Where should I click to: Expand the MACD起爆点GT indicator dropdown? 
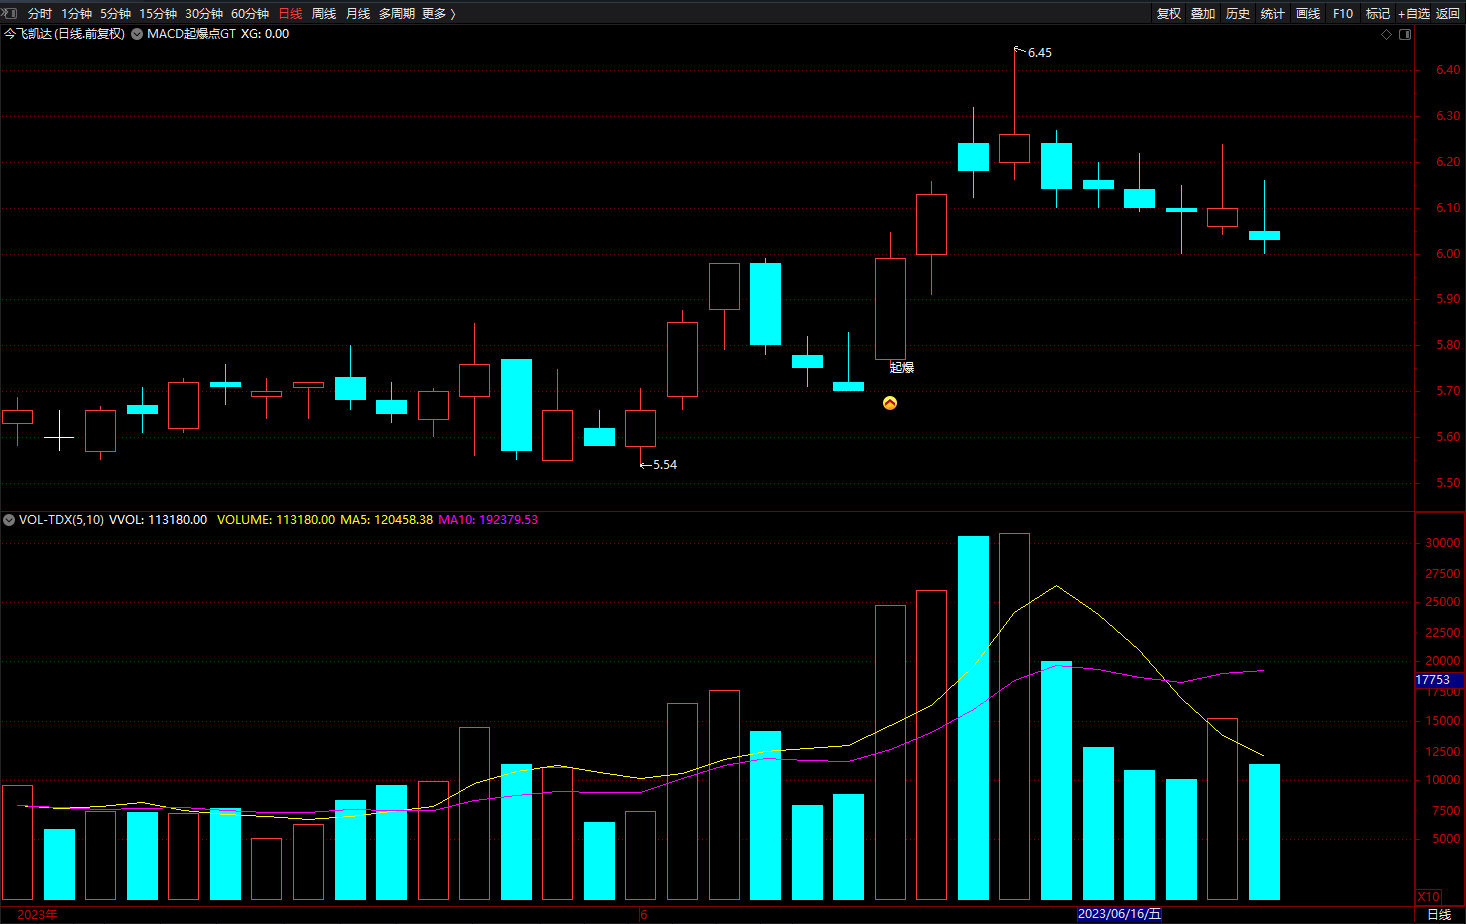coord(137,34)
